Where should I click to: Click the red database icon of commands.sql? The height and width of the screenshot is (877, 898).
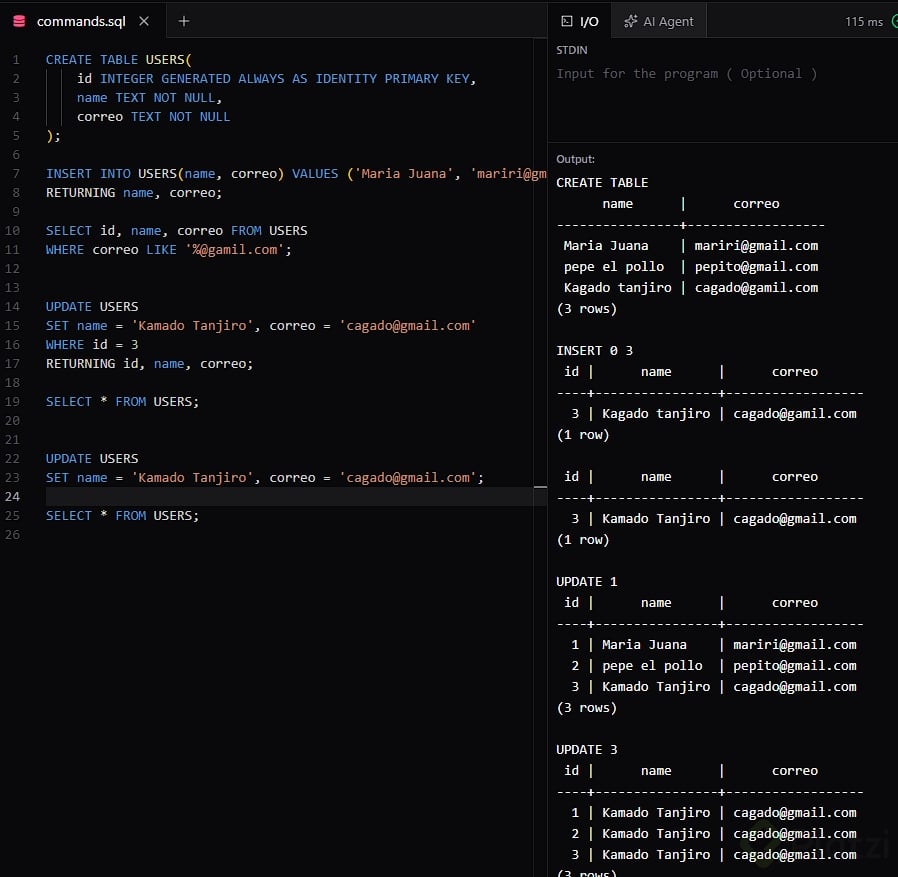(x=19, y=21)
